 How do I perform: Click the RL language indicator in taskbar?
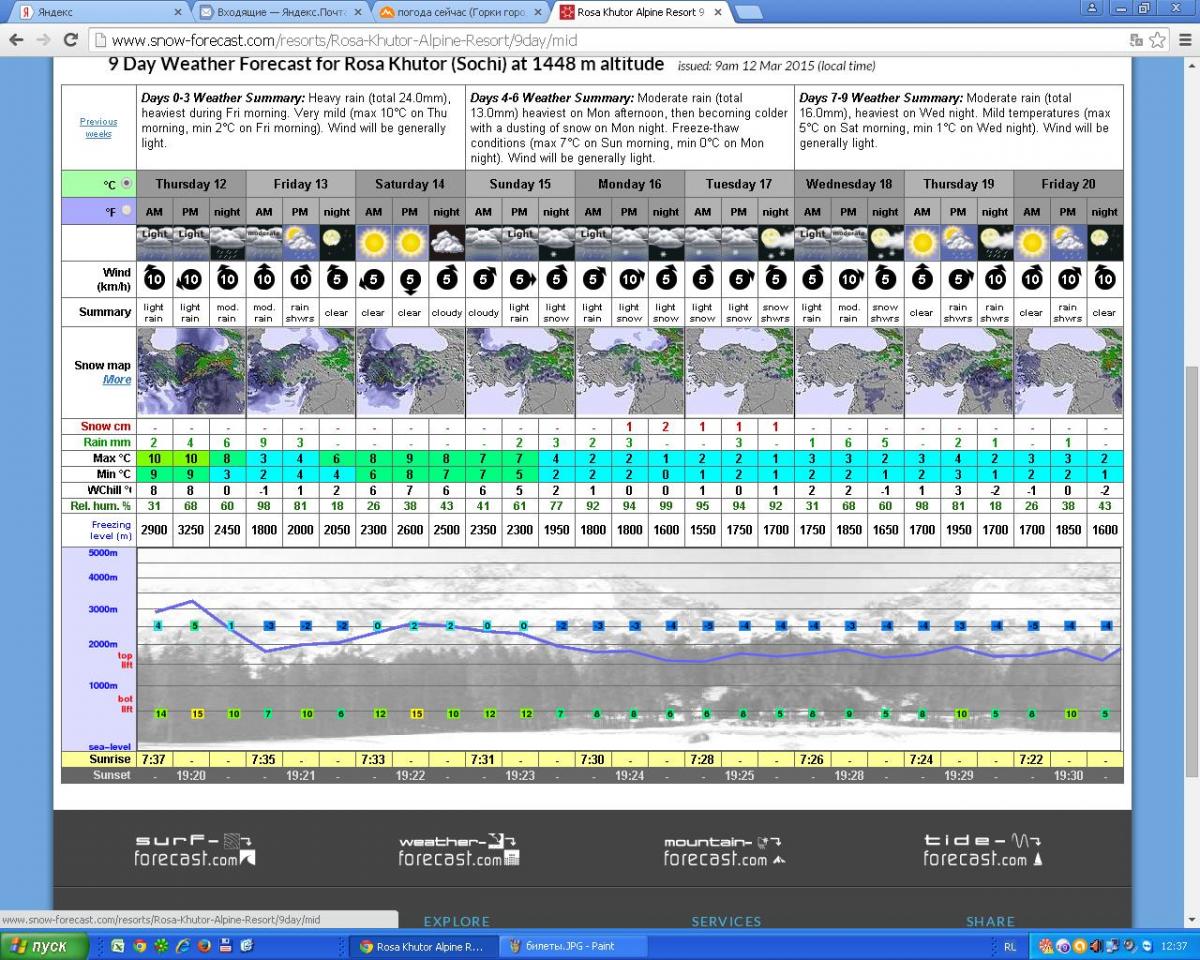(x=1011, y=945)
